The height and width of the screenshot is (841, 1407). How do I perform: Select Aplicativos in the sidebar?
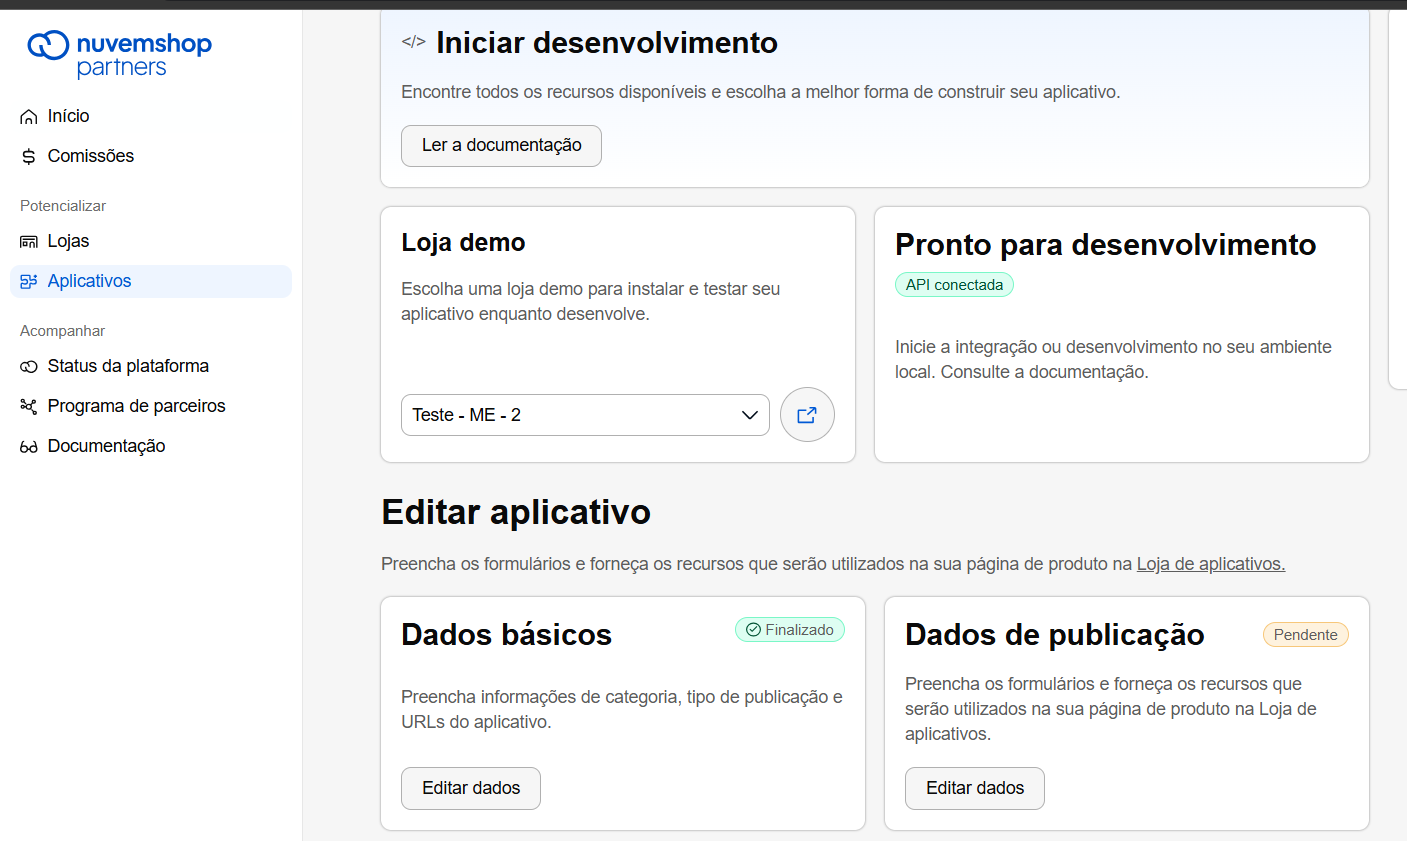(151, 281)
